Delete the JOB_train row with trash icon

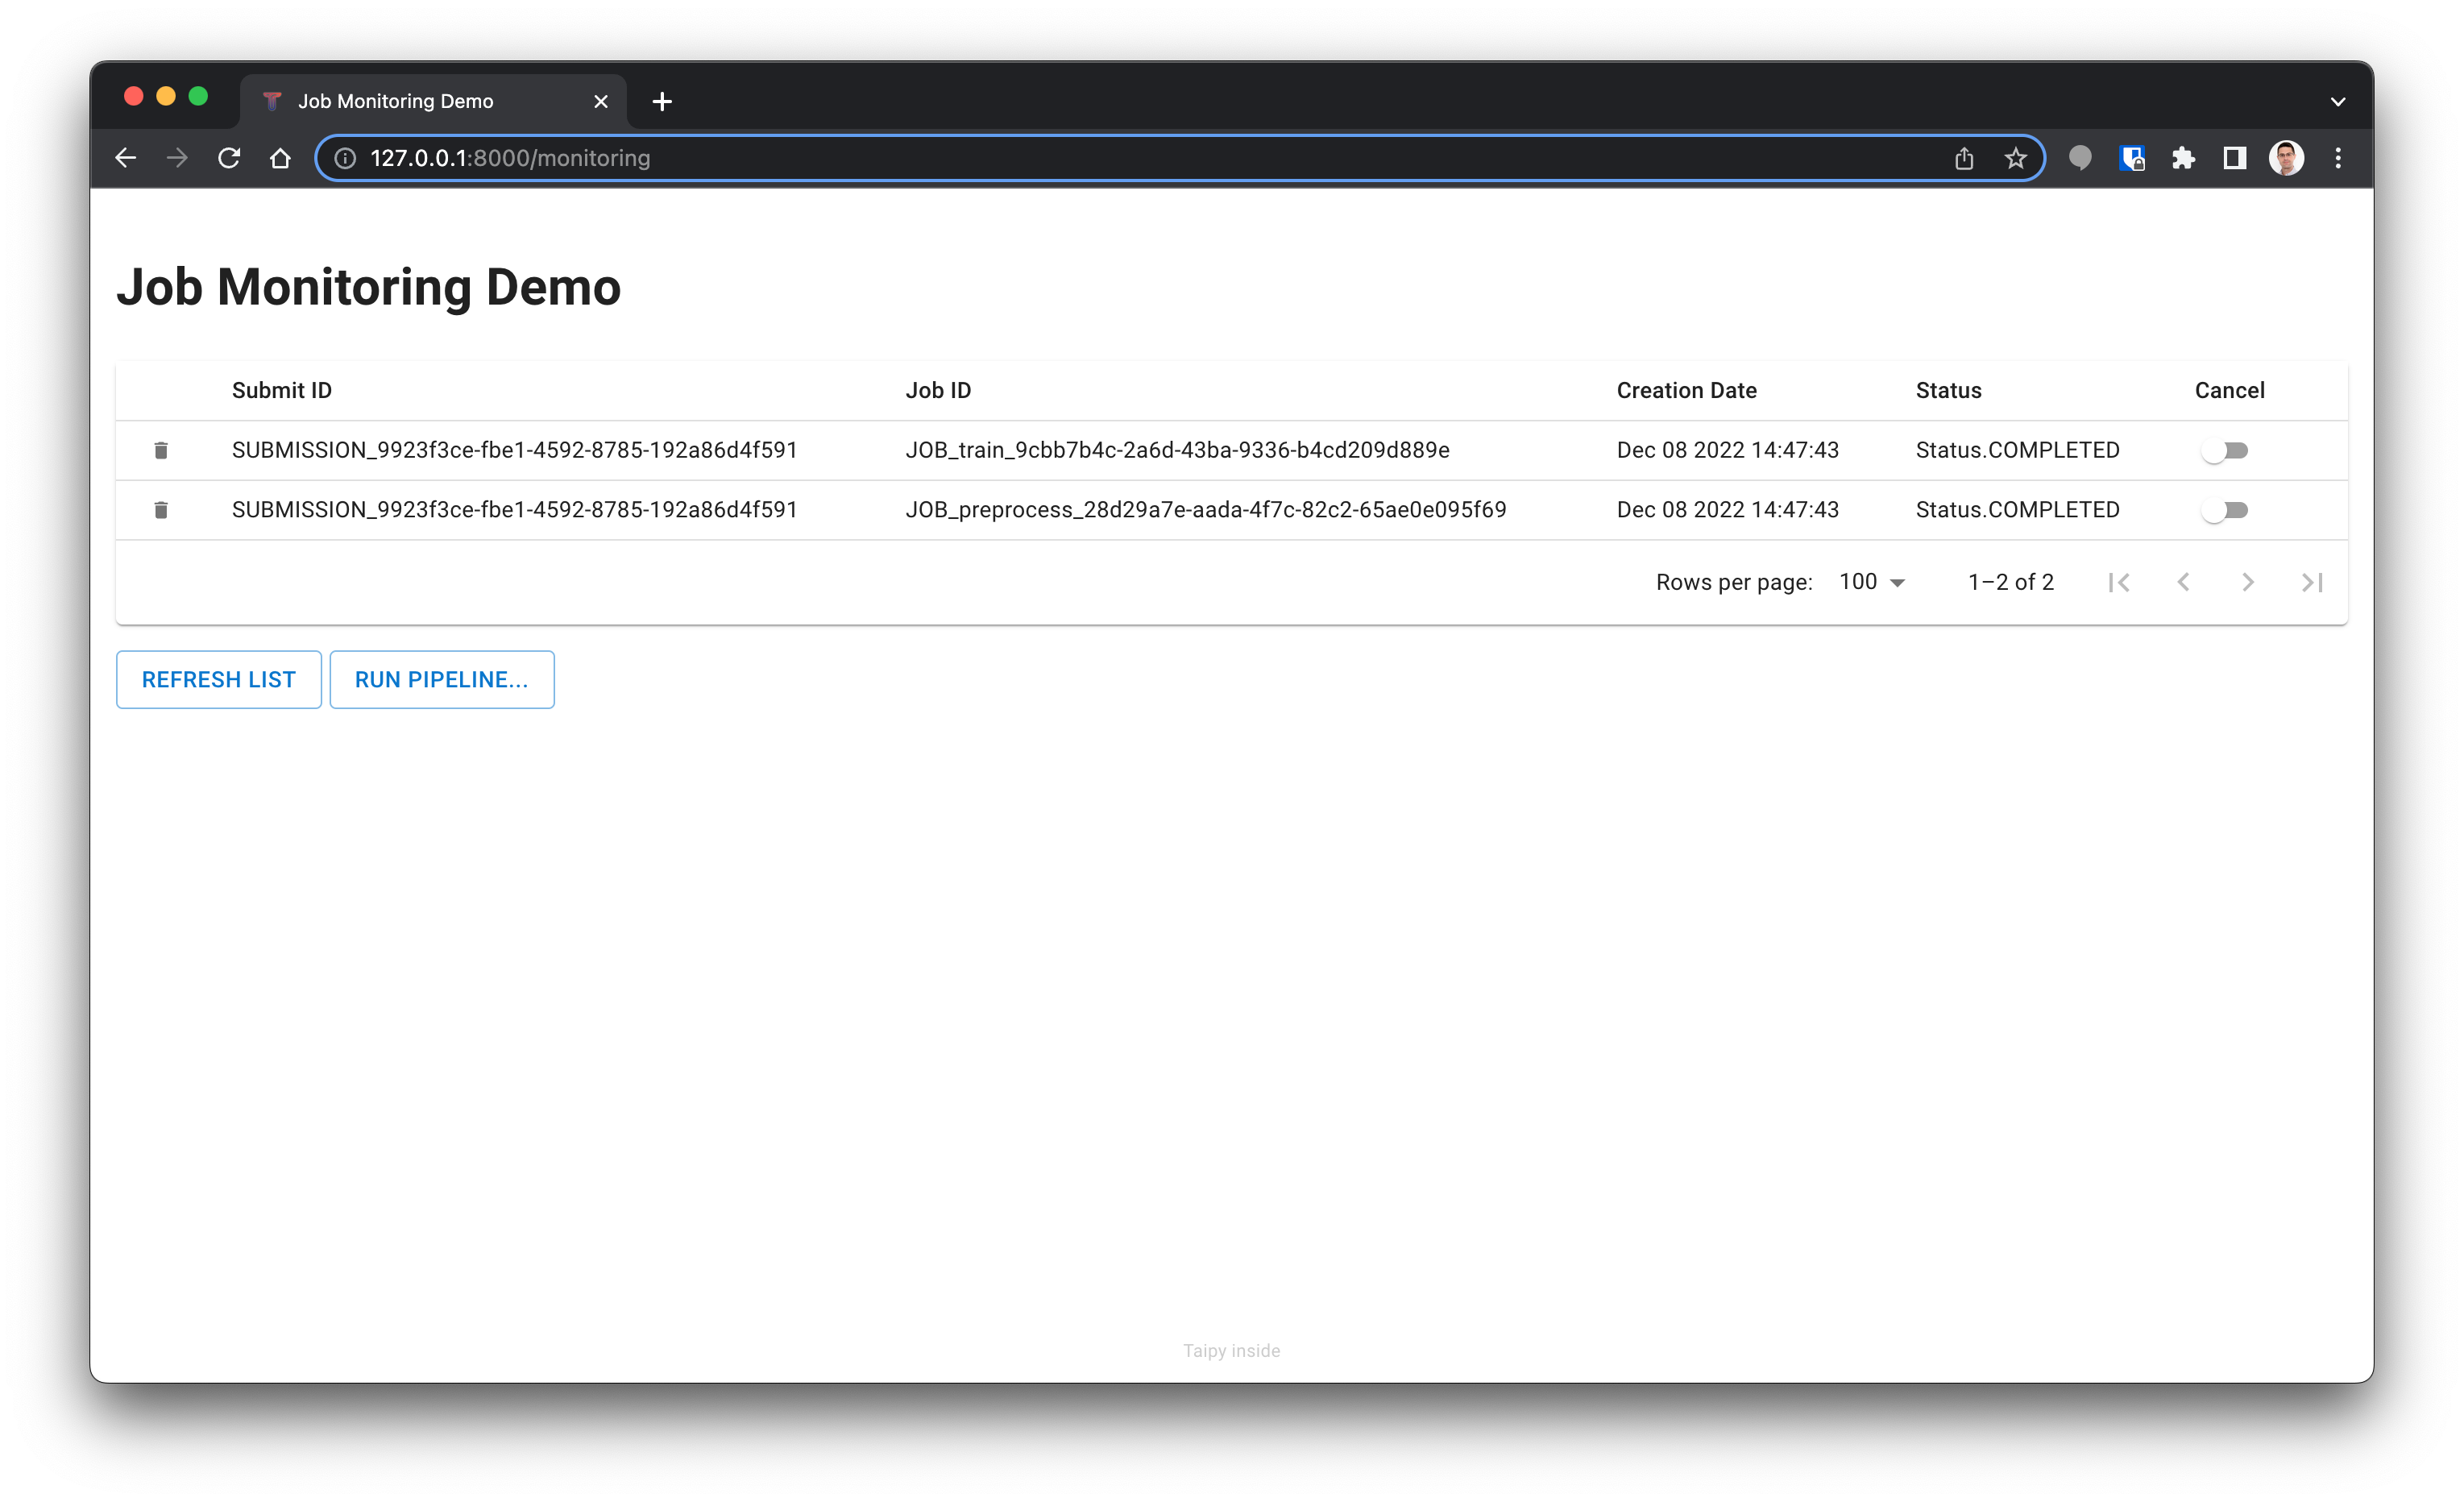161,450
